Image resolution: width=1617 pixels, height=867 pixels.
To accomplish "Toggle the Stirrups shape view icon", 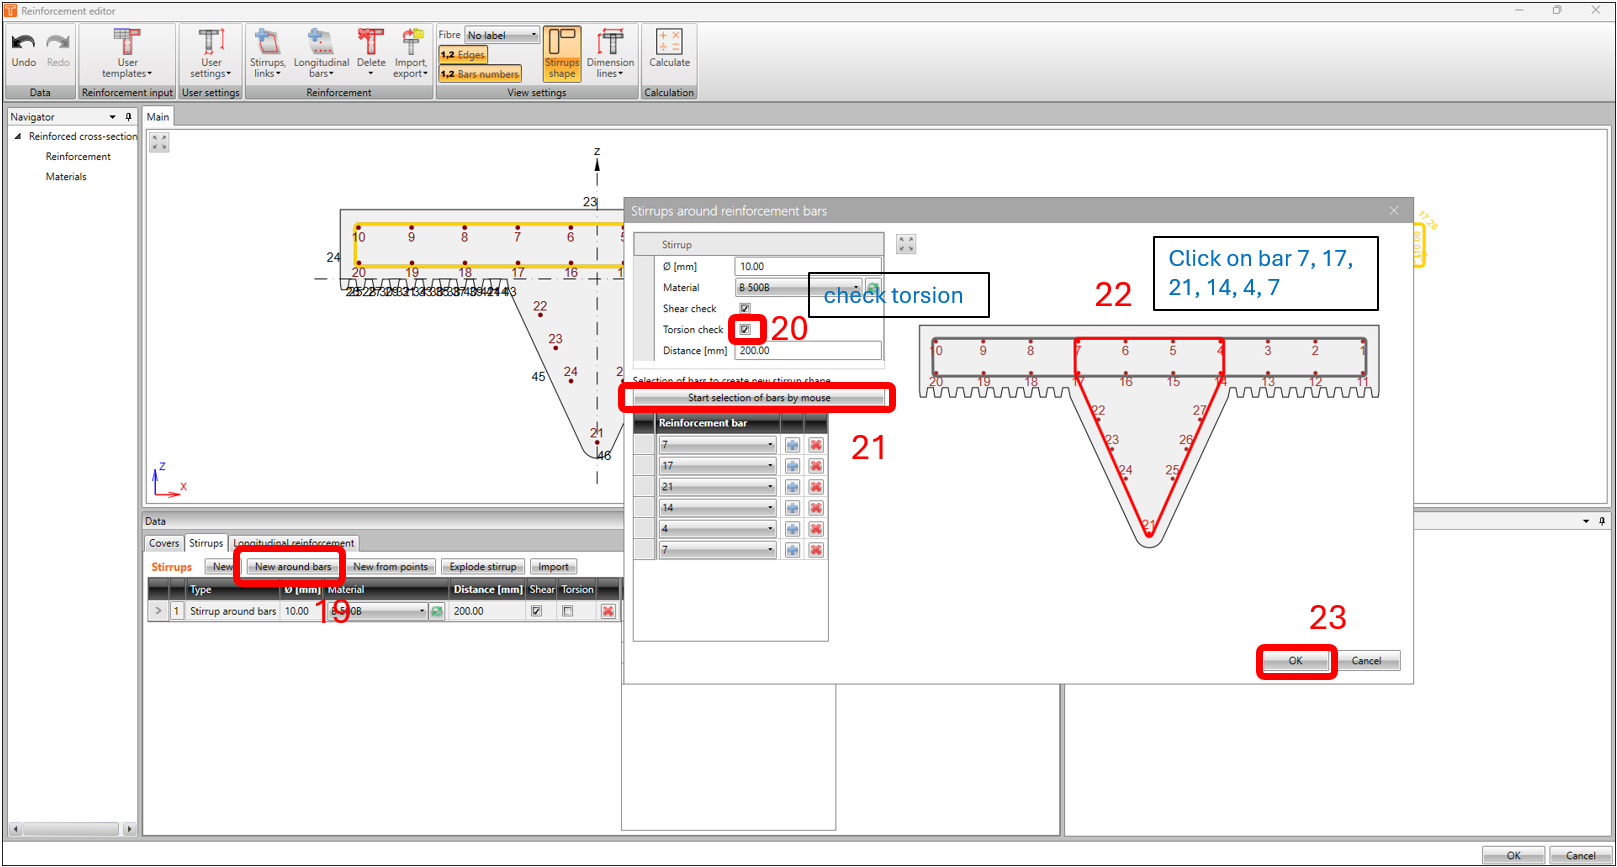I will (562, 43).
